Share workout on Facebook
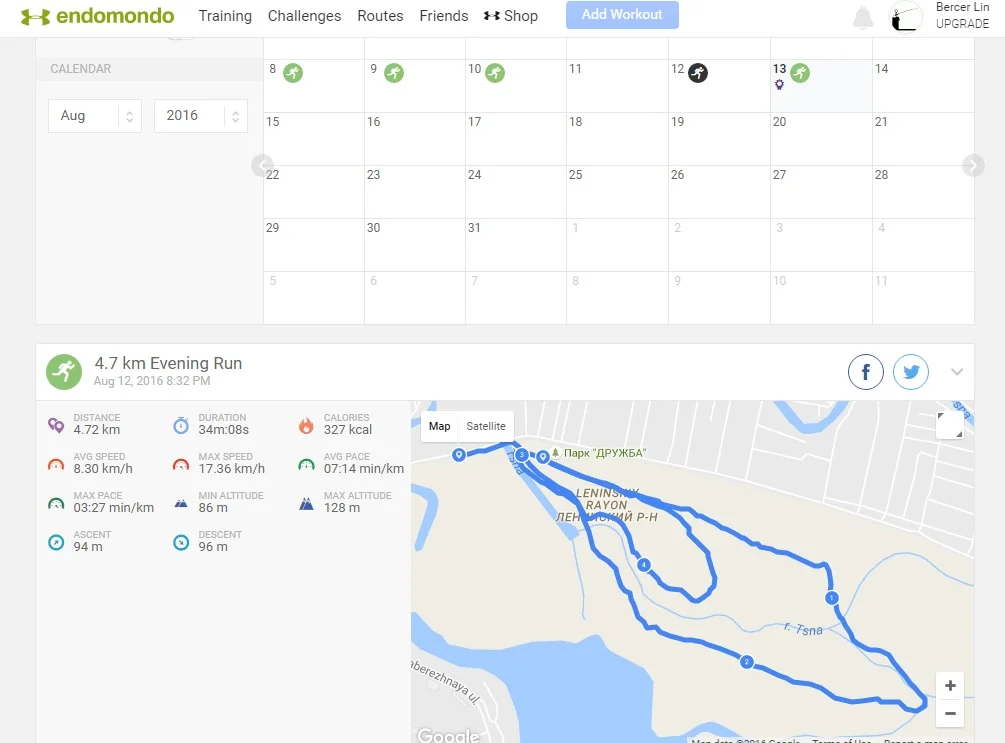 (866, 373)
